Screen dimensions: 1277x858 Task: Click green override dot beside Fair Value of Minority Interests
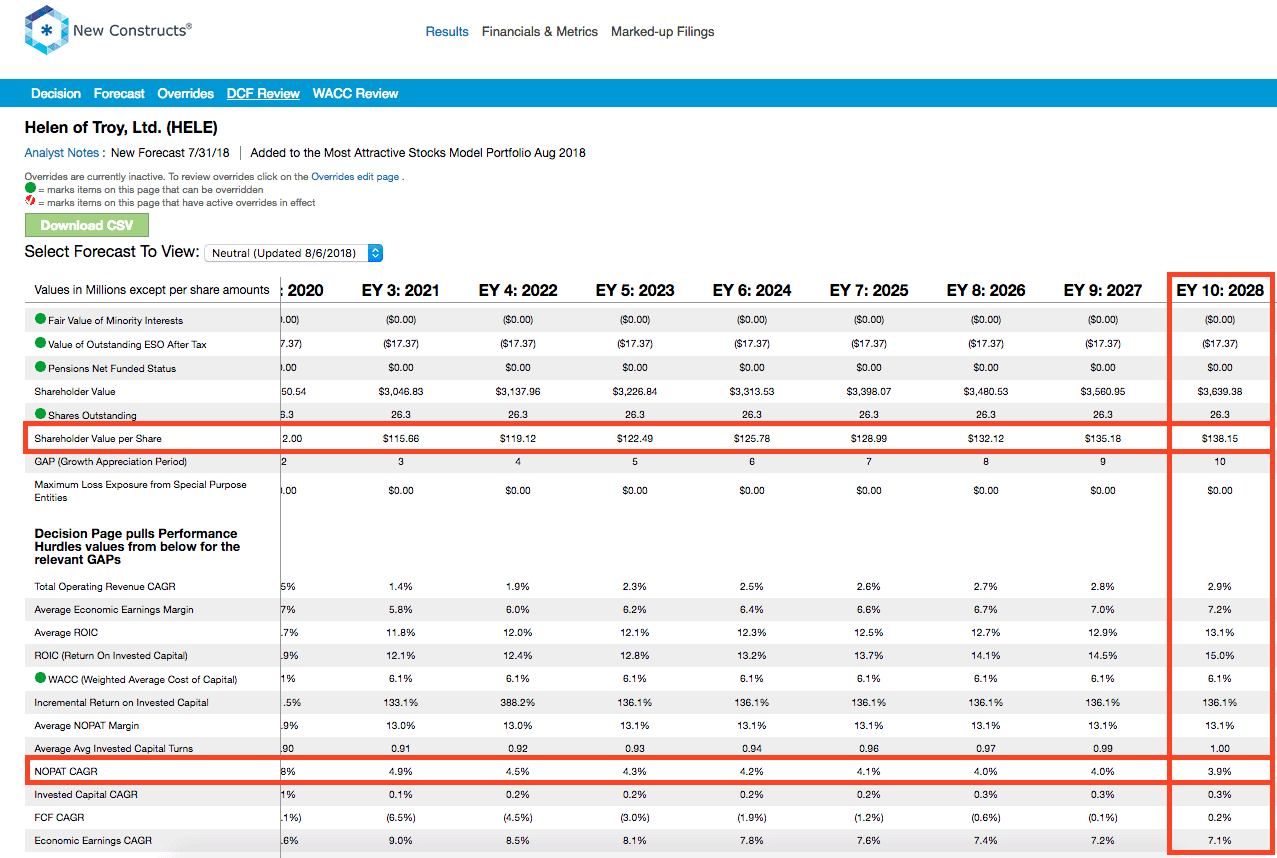(x=40, y=320)
